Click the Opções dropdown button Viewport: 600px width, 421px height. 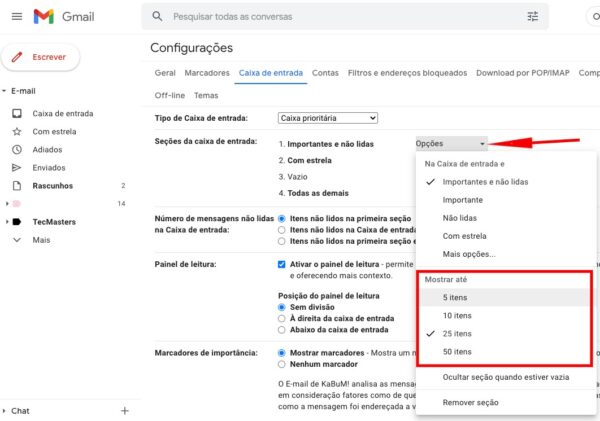[x=451, y=144]
